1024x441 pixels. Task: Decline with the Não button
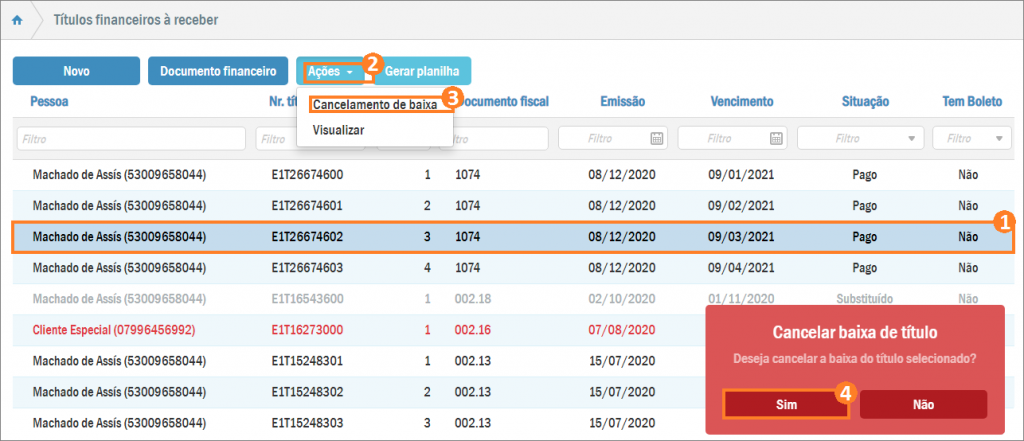(922, 404)
